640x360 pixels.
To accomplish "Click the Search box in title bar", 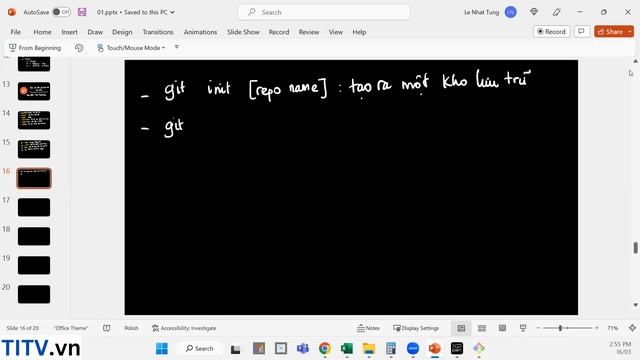I will pos(324,12).
